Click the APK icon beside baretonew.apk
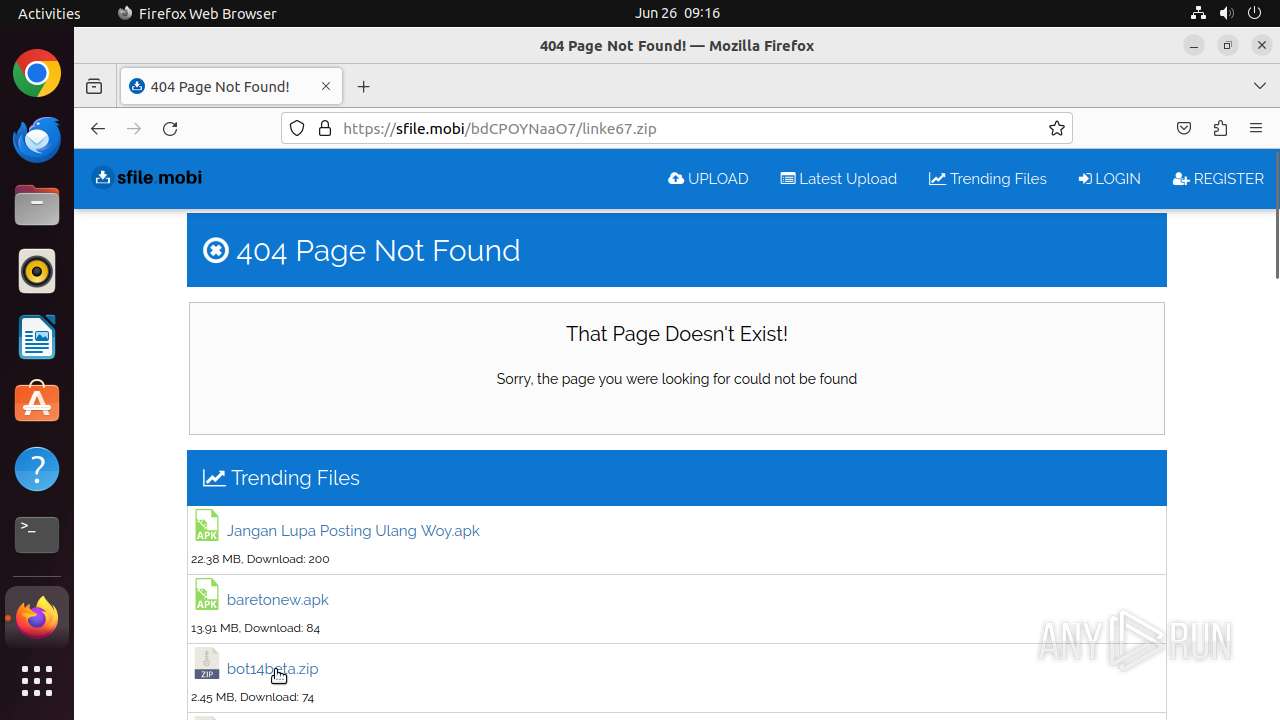 [x=206, y=594]
